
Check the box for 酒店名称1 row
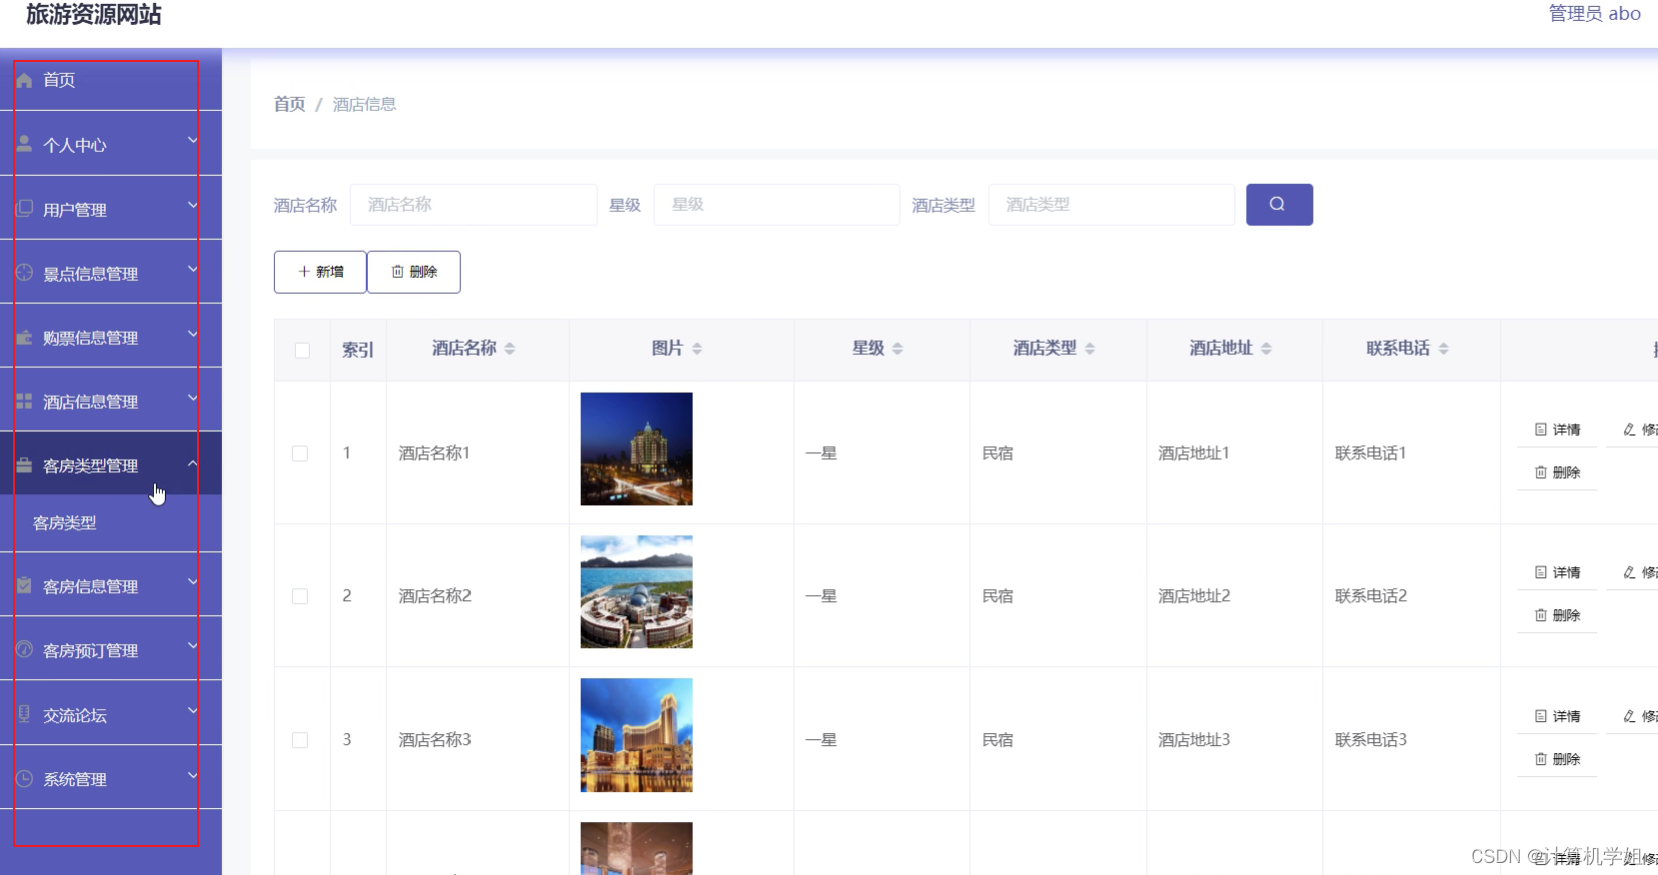coord(300,453)
